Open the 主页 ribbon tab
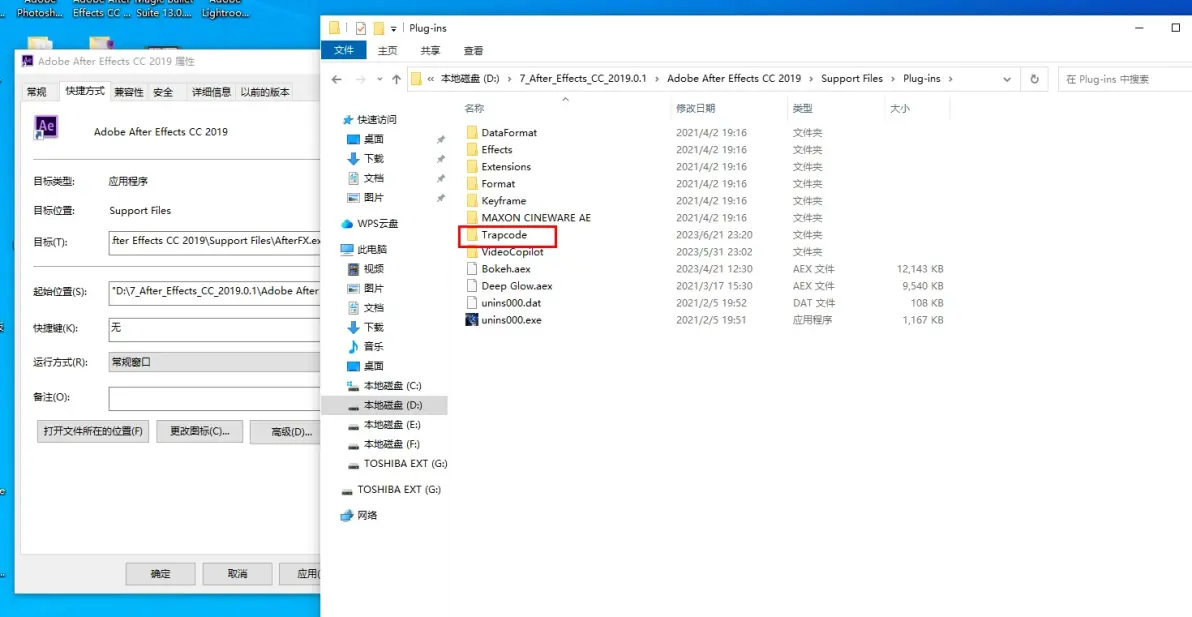This screenshot has height=617, width=1192. tap(388, 51)
